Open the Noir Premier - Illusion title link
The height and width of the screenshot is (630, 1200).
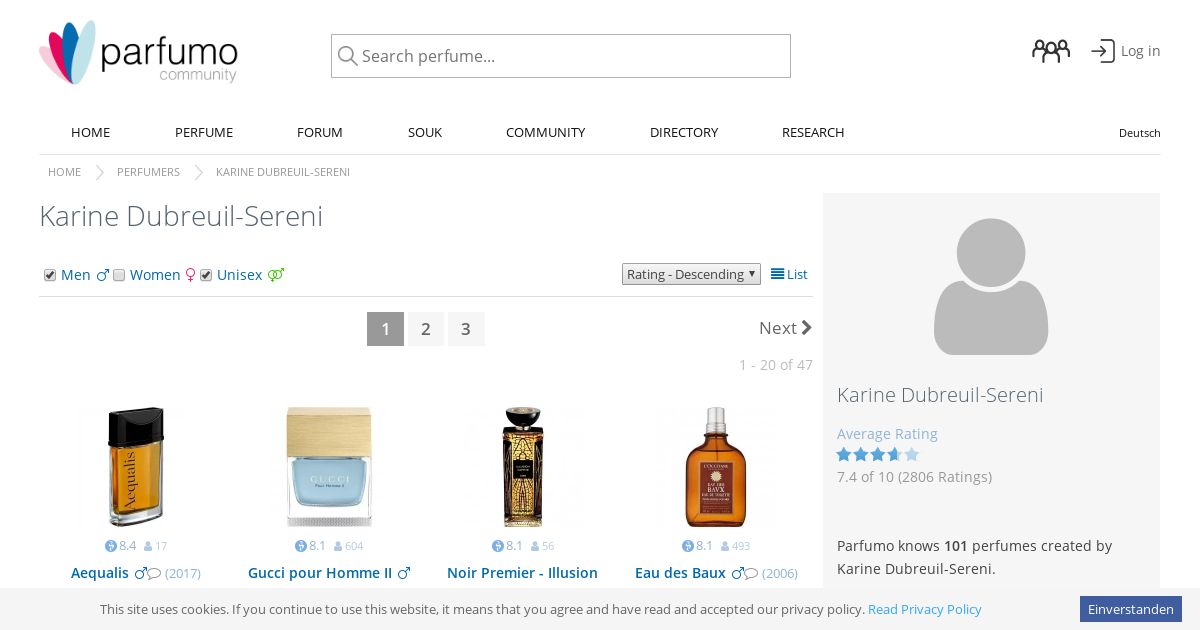pyautogui.click(x=522, y=573)
